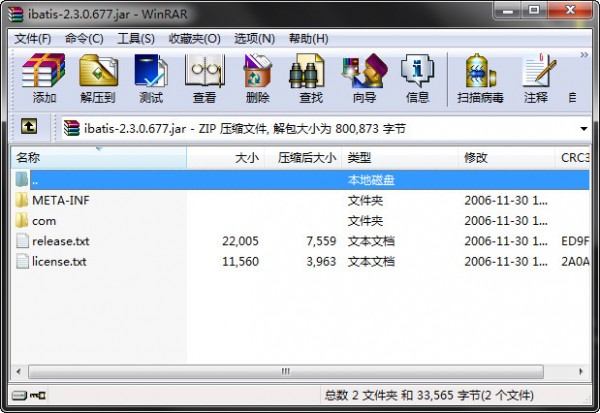600x413 pixels.
Task: Sort by Size (大小) column header
Action: point(226,158)
